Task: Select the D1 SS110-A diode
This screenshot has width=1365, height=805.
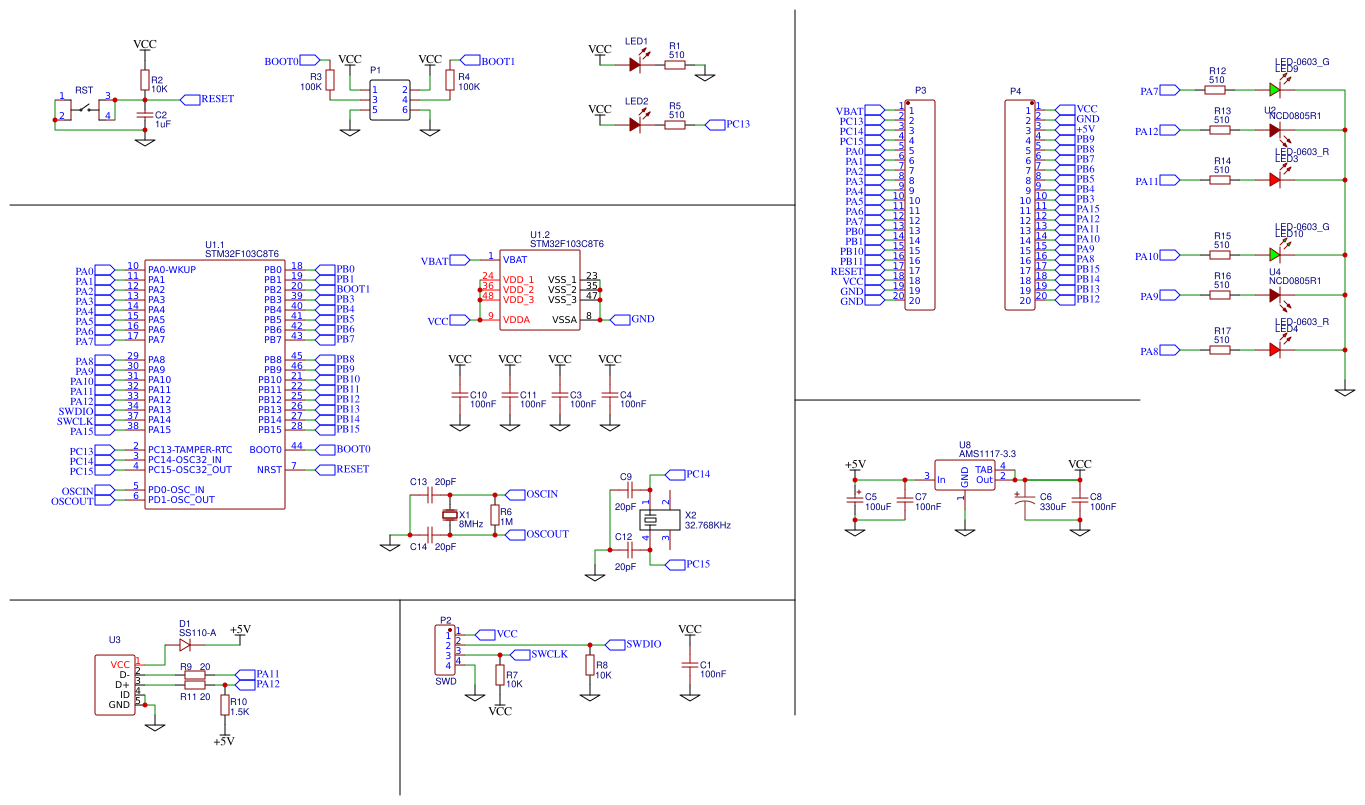Action: click(185, 644)
